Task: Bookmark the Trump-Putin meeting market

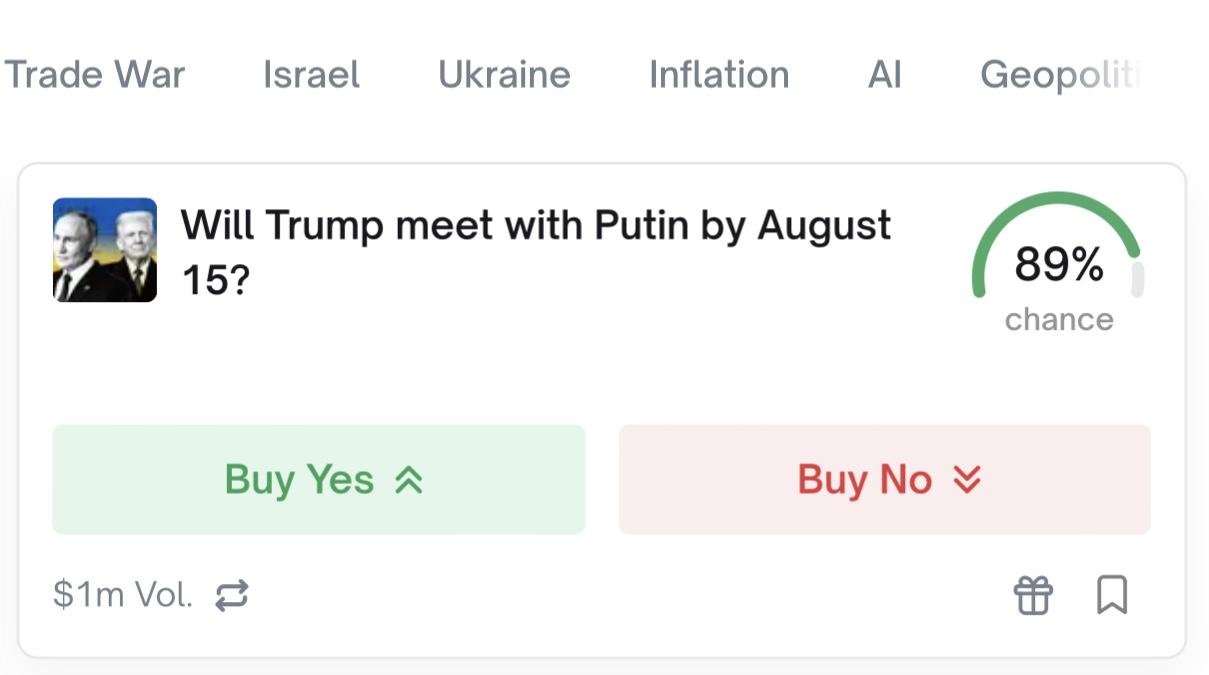Action: tap(1112, 595)
